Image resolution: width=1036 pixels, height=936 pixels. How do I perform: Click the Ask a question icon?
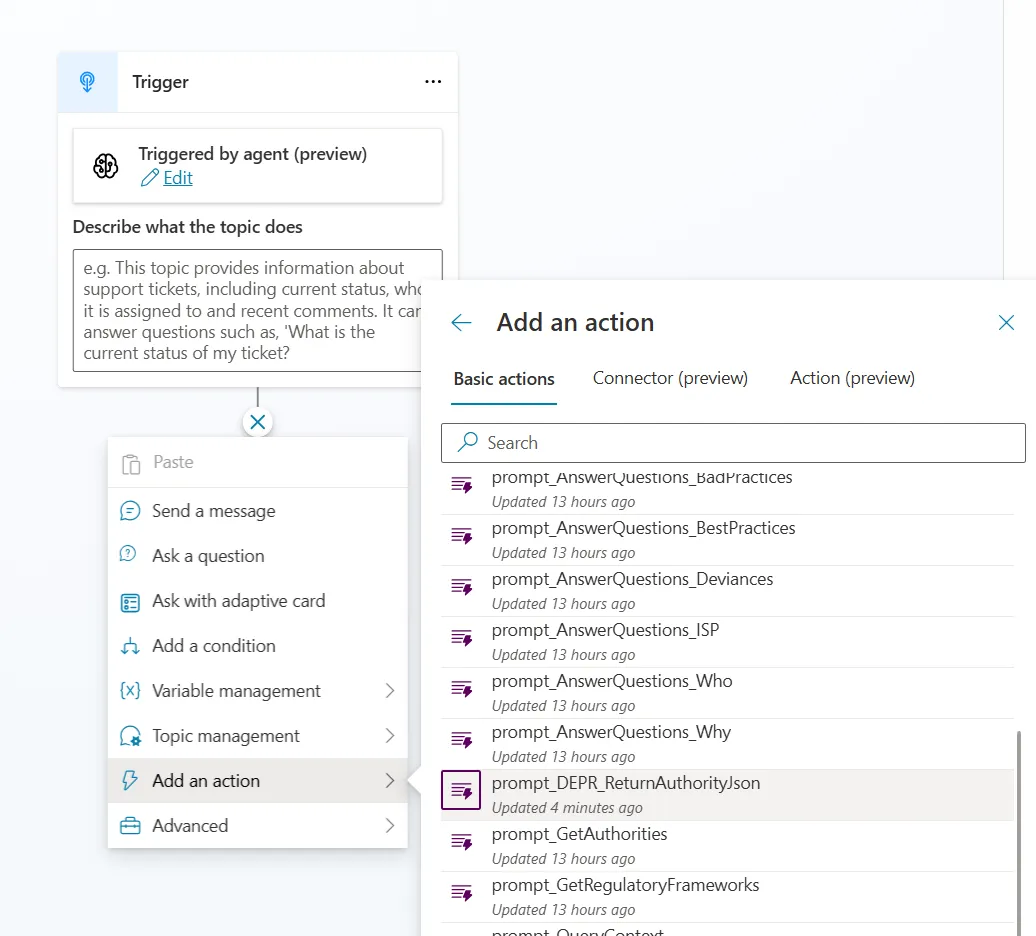coord(128,554)
